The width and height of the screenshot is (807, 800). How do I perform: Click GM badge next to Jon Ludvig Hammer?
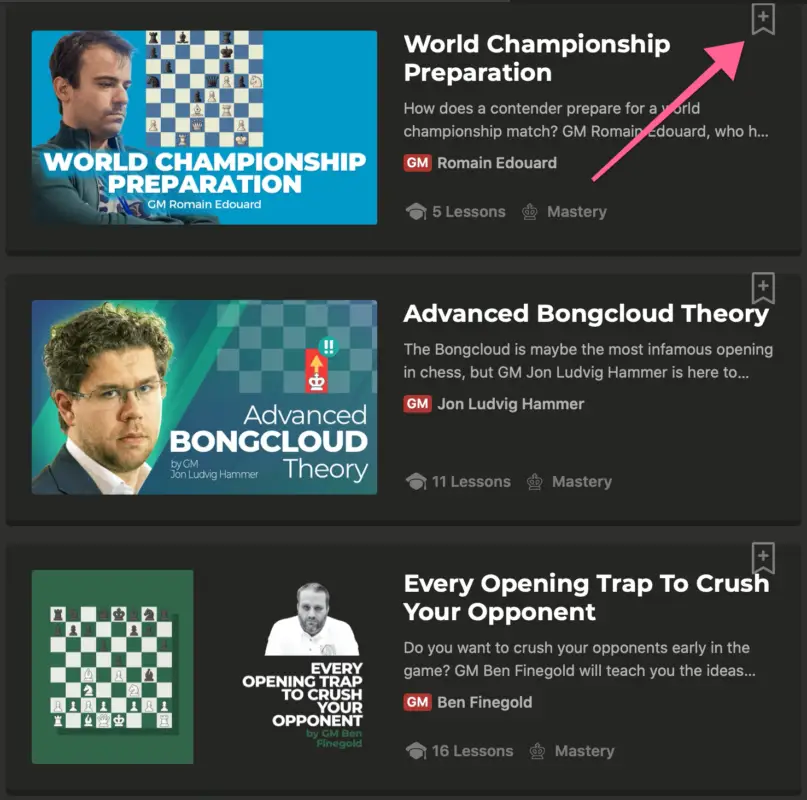(417, 404)
